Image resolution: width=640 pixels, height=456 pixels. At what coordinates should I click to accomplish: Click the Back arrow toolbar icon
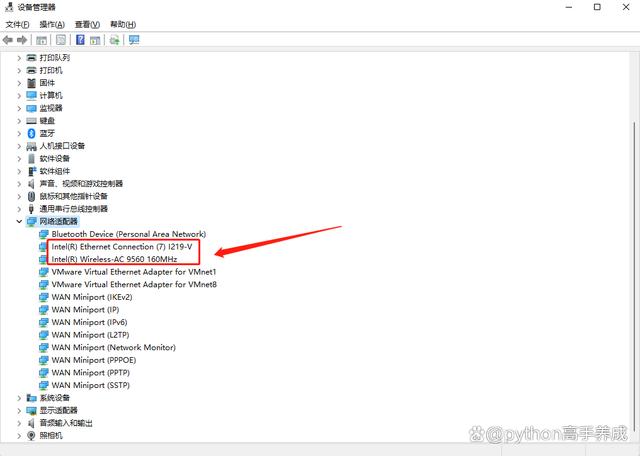point(8,40)
